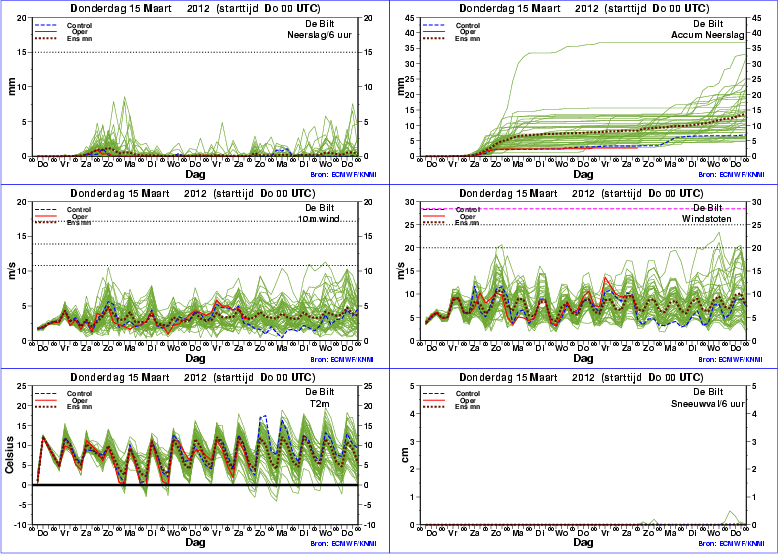Click the Accum Neerslag chart label
The image size is (778, 554).
[708, 35]
